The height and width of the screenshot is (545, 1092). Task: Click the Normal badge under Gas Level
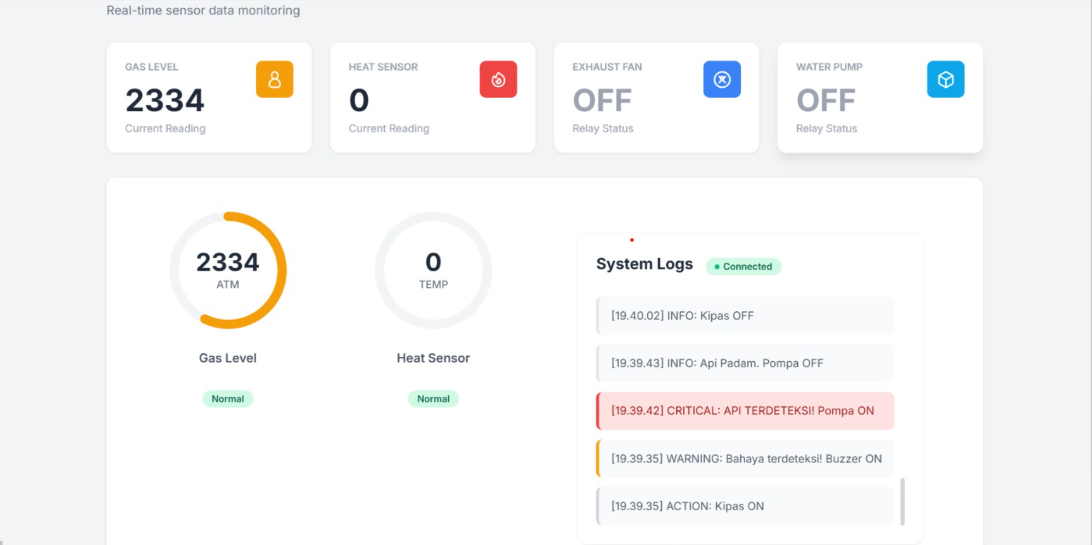point(228,399)
